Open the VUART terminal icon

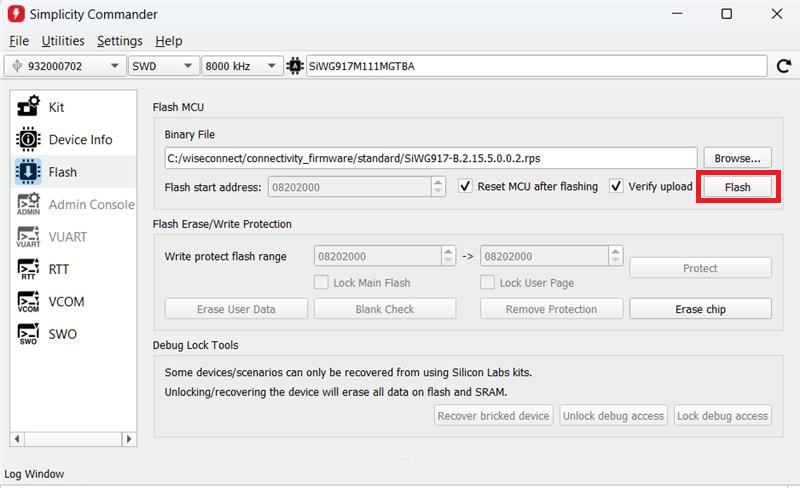click(x=28, y=237)
